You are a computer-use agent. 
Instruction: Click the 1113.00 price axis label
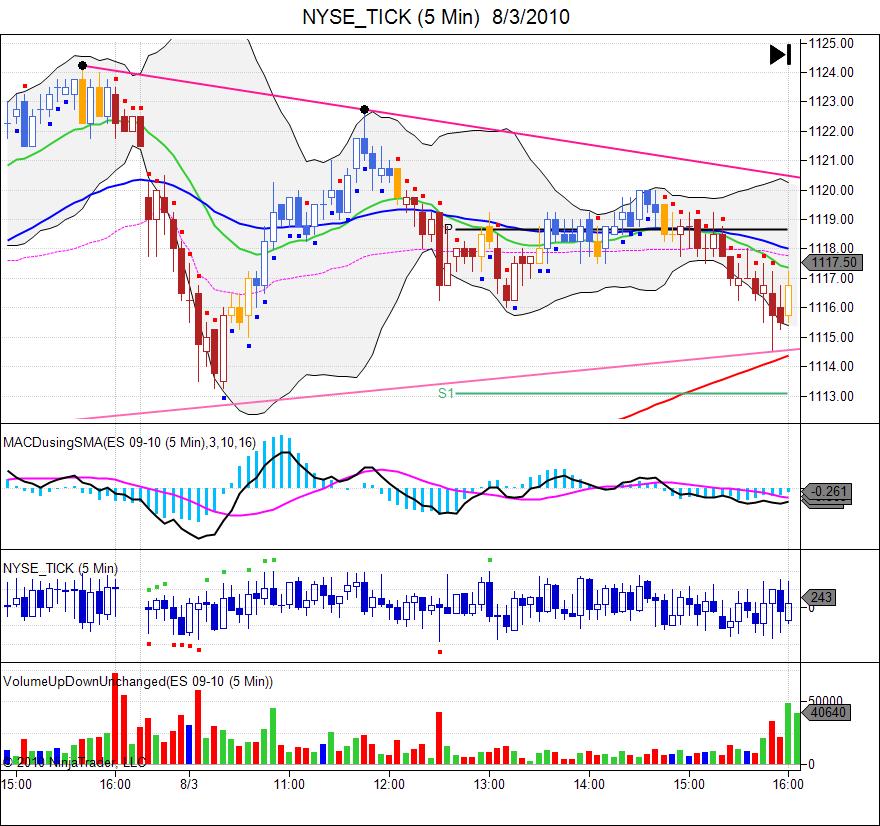click(831, 396)
